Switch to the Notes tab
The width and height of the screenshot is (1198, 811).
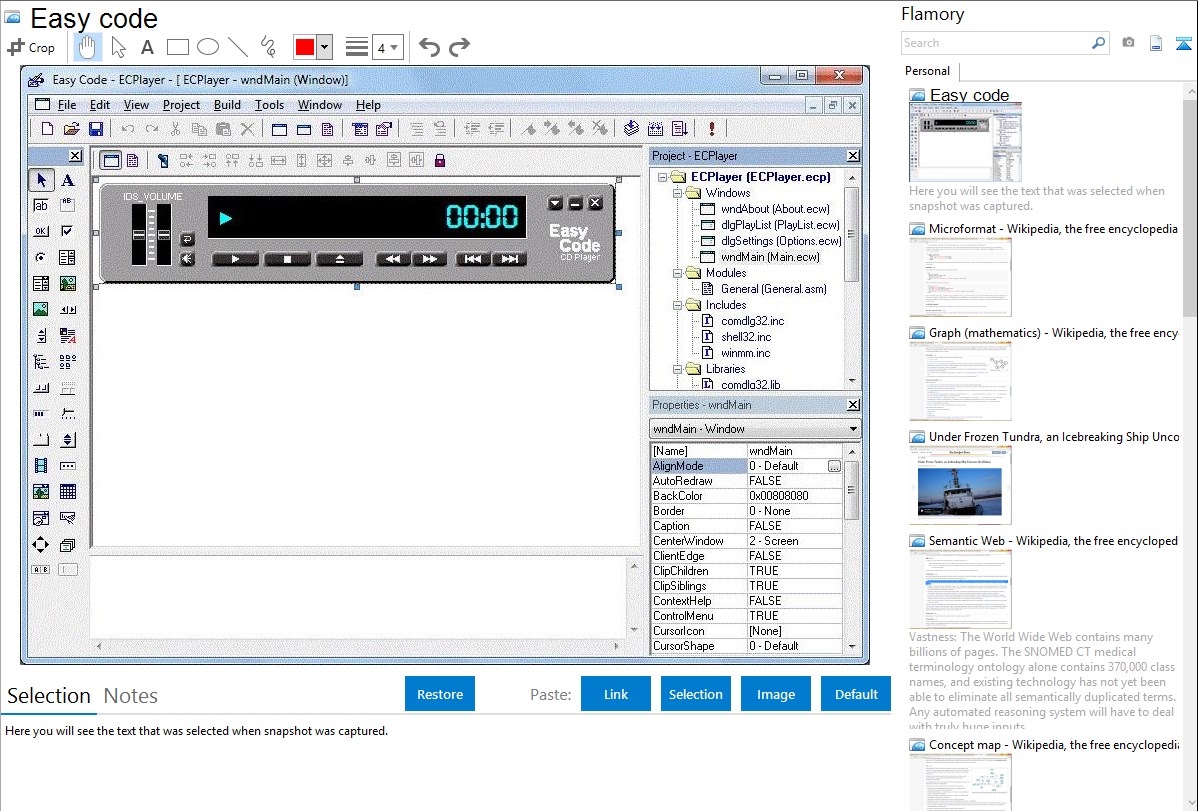tap(131, 696)
